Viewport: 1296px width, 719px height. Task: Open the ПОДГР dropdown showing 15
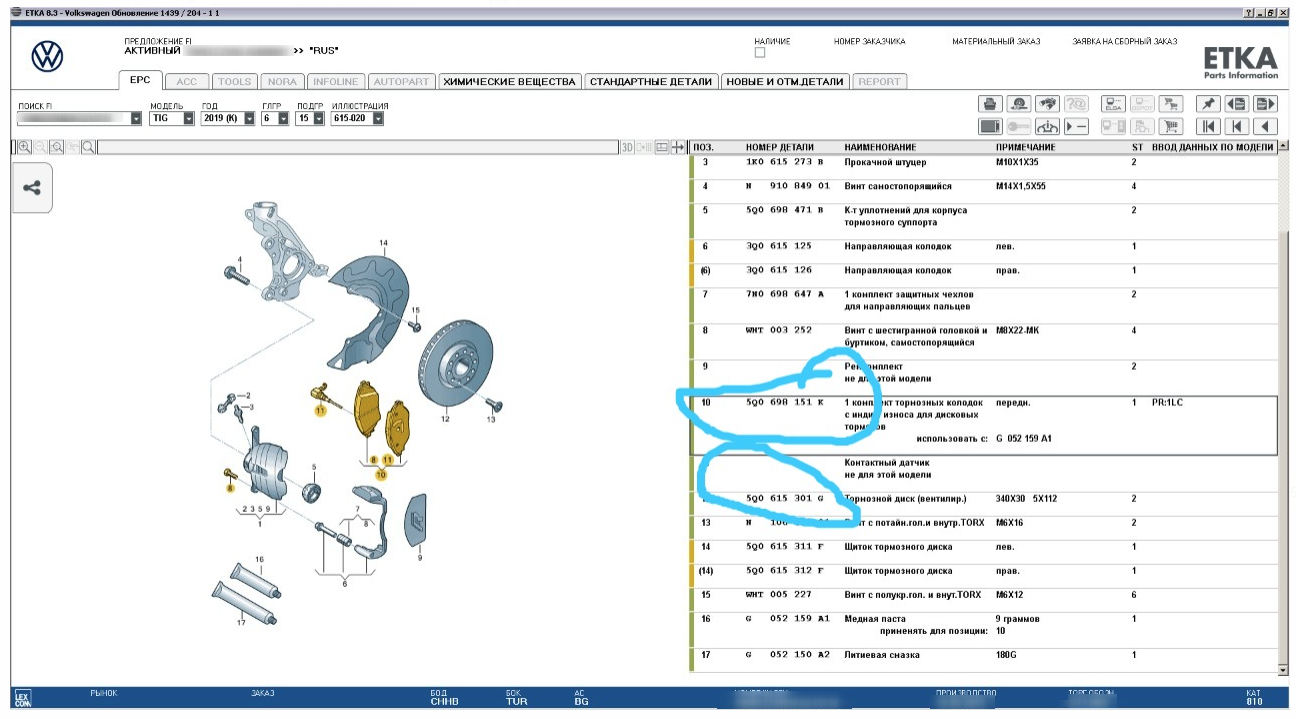tap(319, 118)
